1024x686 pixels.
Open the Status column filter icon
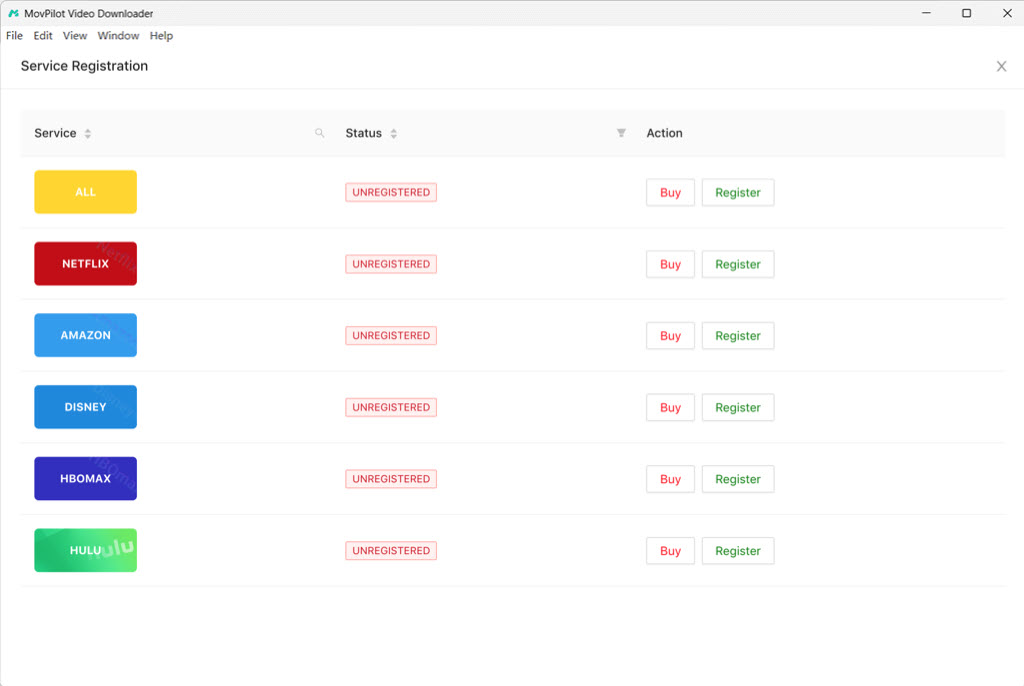pyautogui.click(x=621, y=133)
